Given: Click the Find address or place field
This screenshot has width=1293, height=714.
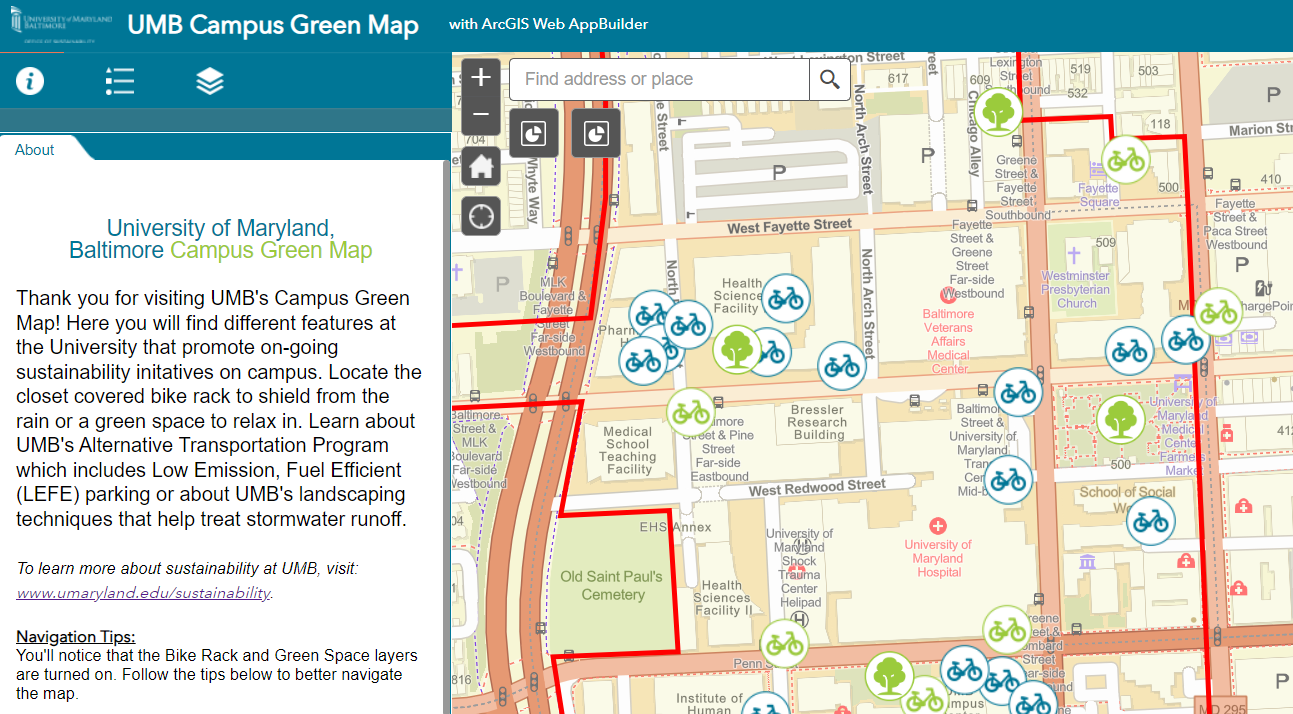Looking at the screenshot, I should (x=660, y=79).
